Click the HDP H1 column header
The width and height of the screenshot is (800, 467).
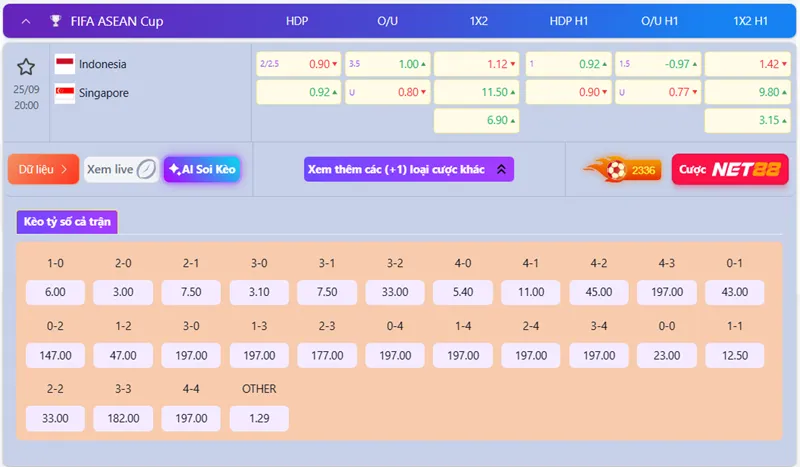[569, 21]
